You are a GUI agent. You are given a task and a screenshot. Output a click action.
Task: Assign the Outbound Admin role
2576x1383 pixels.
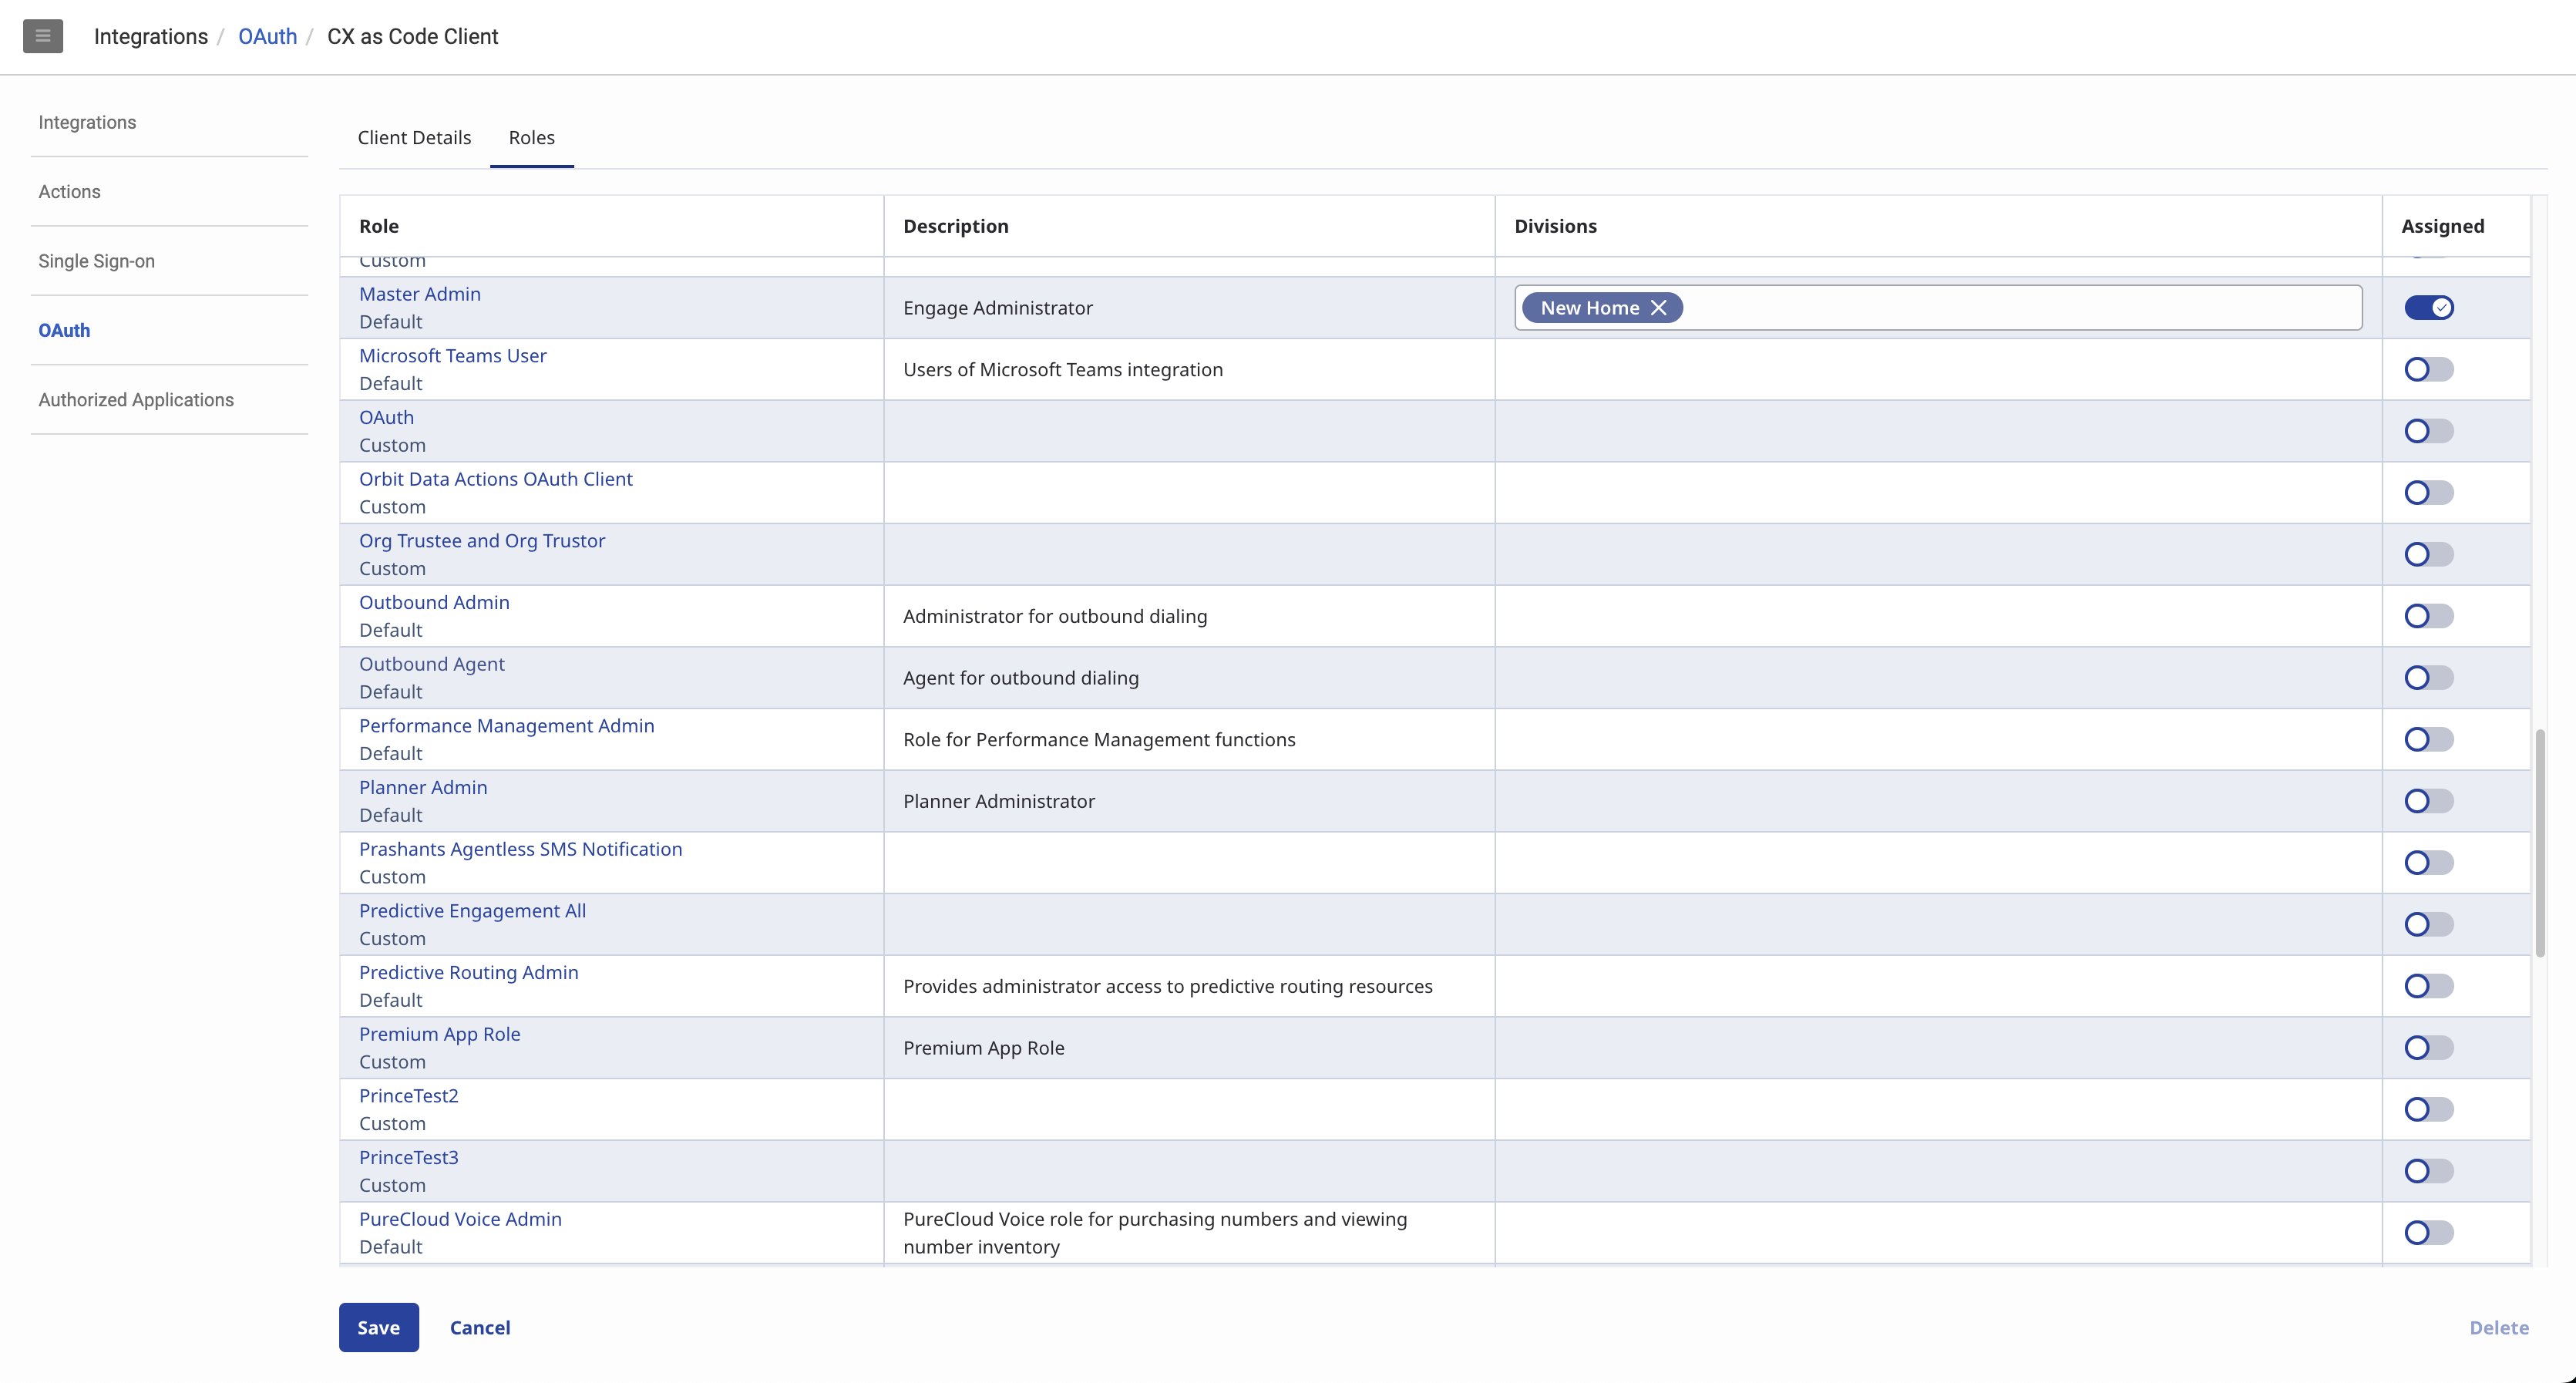[2427, 616]
